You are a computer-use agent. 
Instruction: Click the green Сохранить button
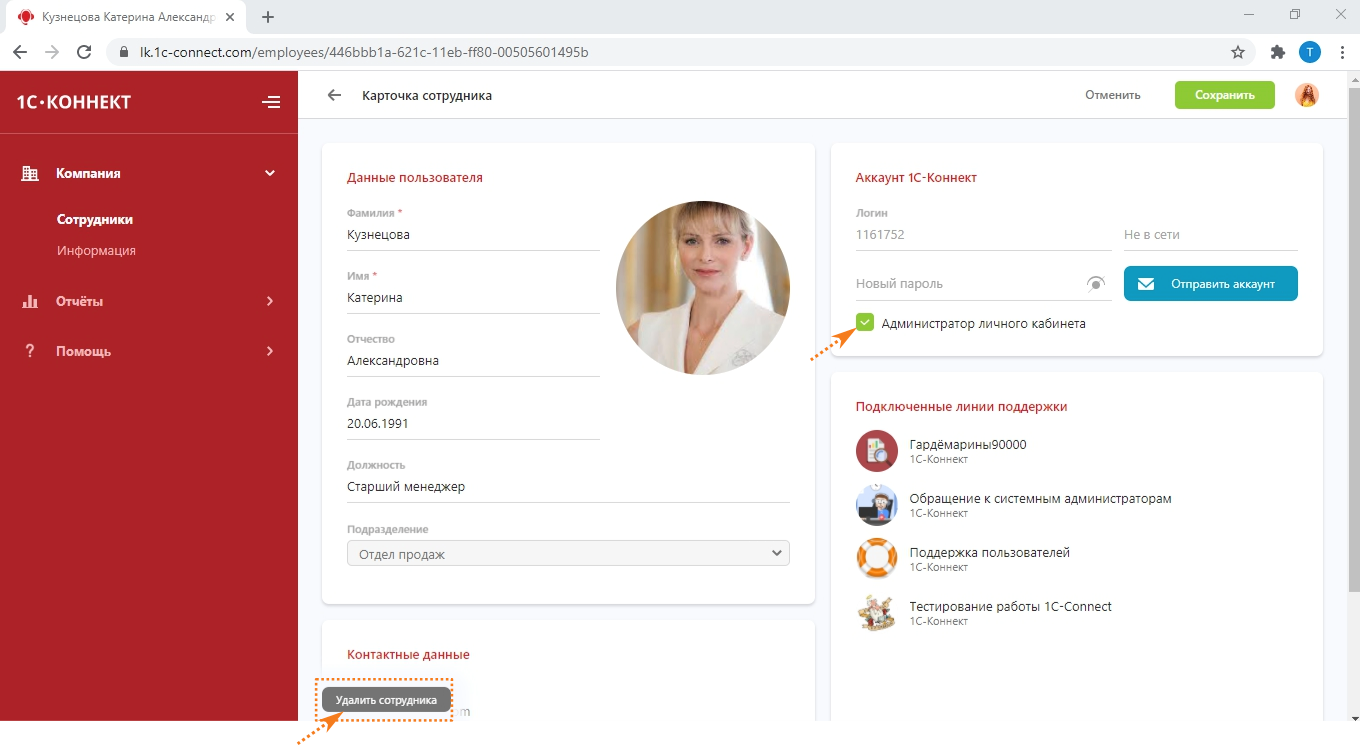1224,95
